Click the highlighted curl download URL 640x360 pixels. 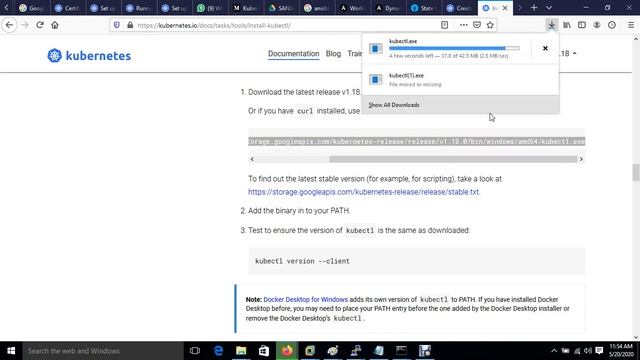416,141
